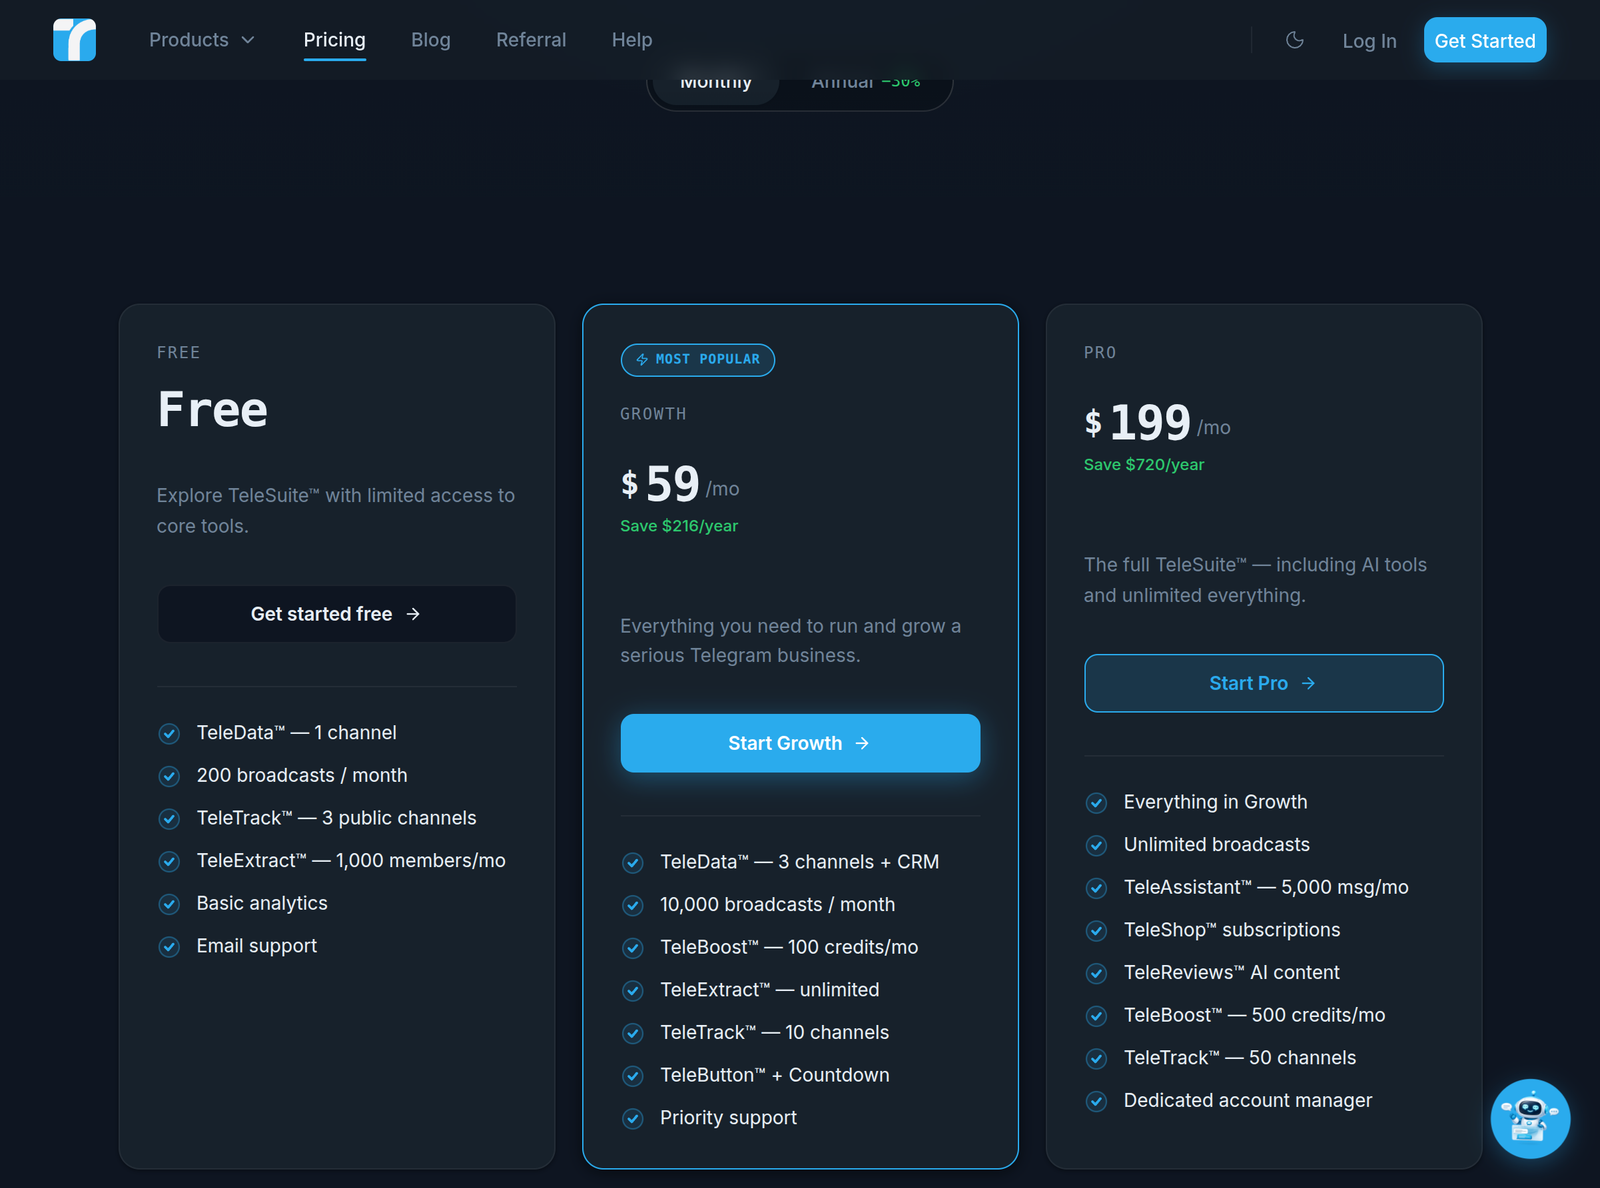Click 'The full TeleSuite' description
This screenshot has height=1188, width=1600.
point(1255,580)
